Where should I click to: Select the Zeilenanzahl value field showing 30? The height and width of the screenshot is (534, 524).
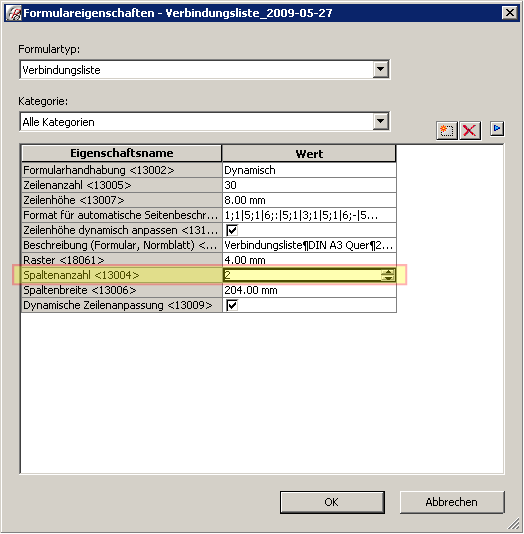tap(309, 185)
